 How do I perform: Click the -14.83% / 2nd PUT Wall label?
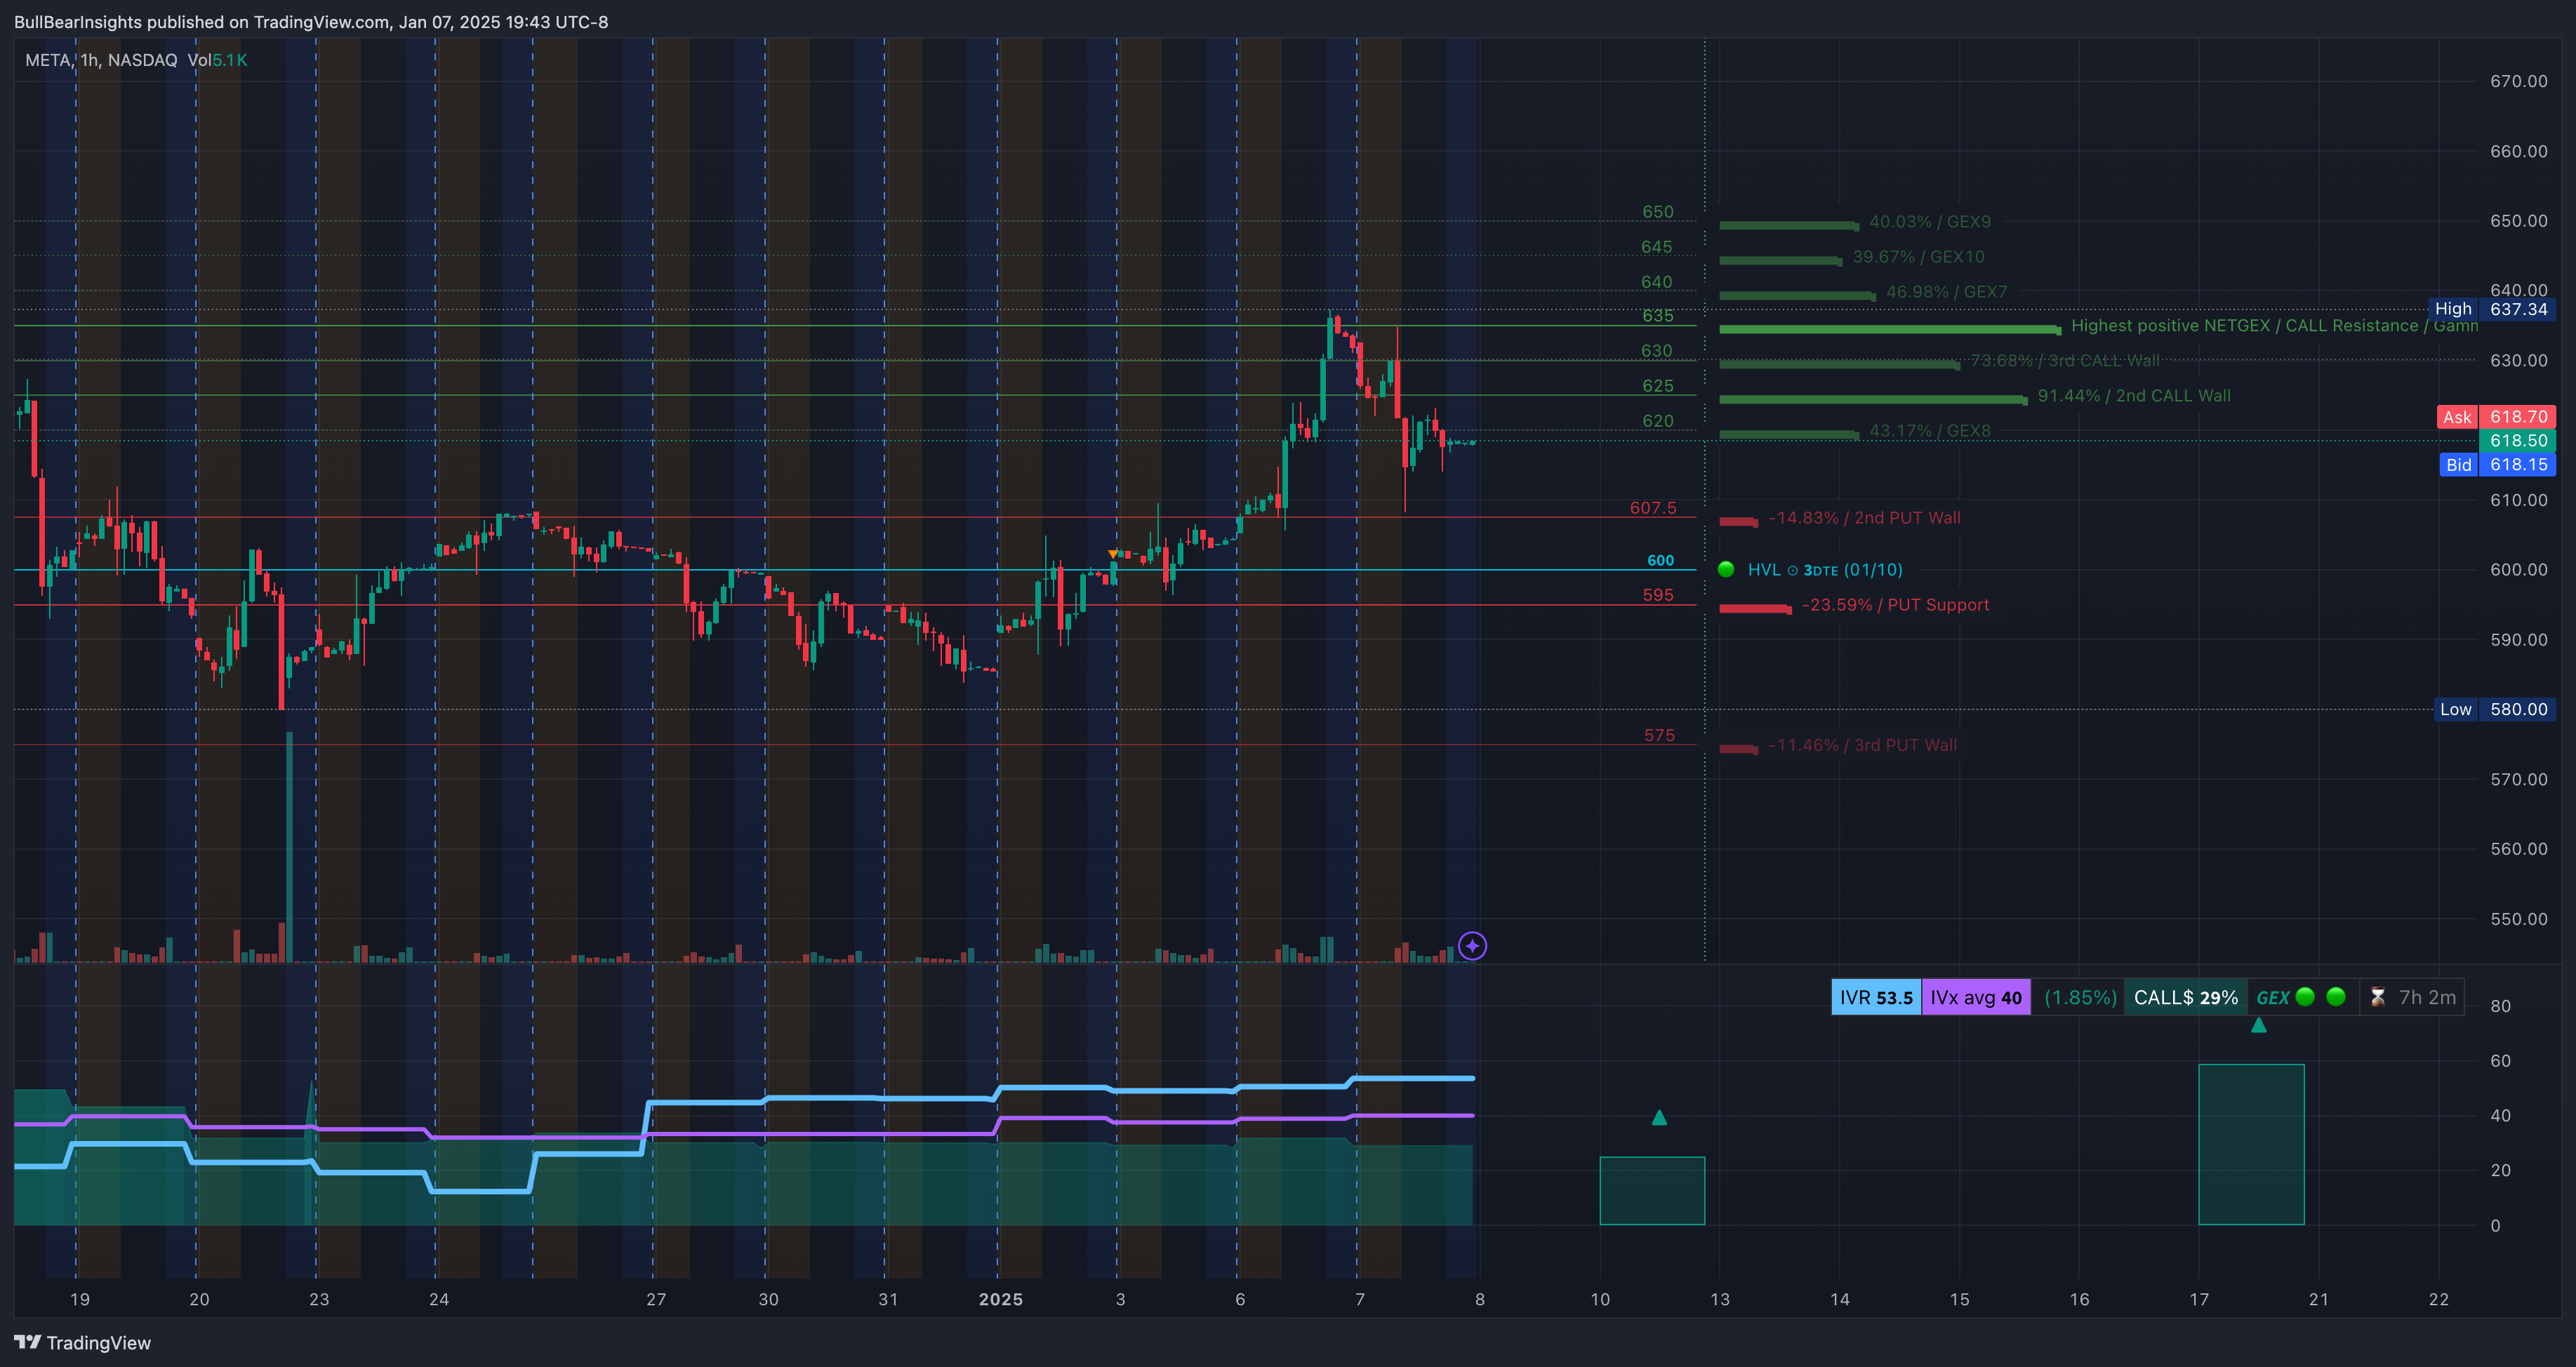pyautogui.click(x=1864, y=517)
